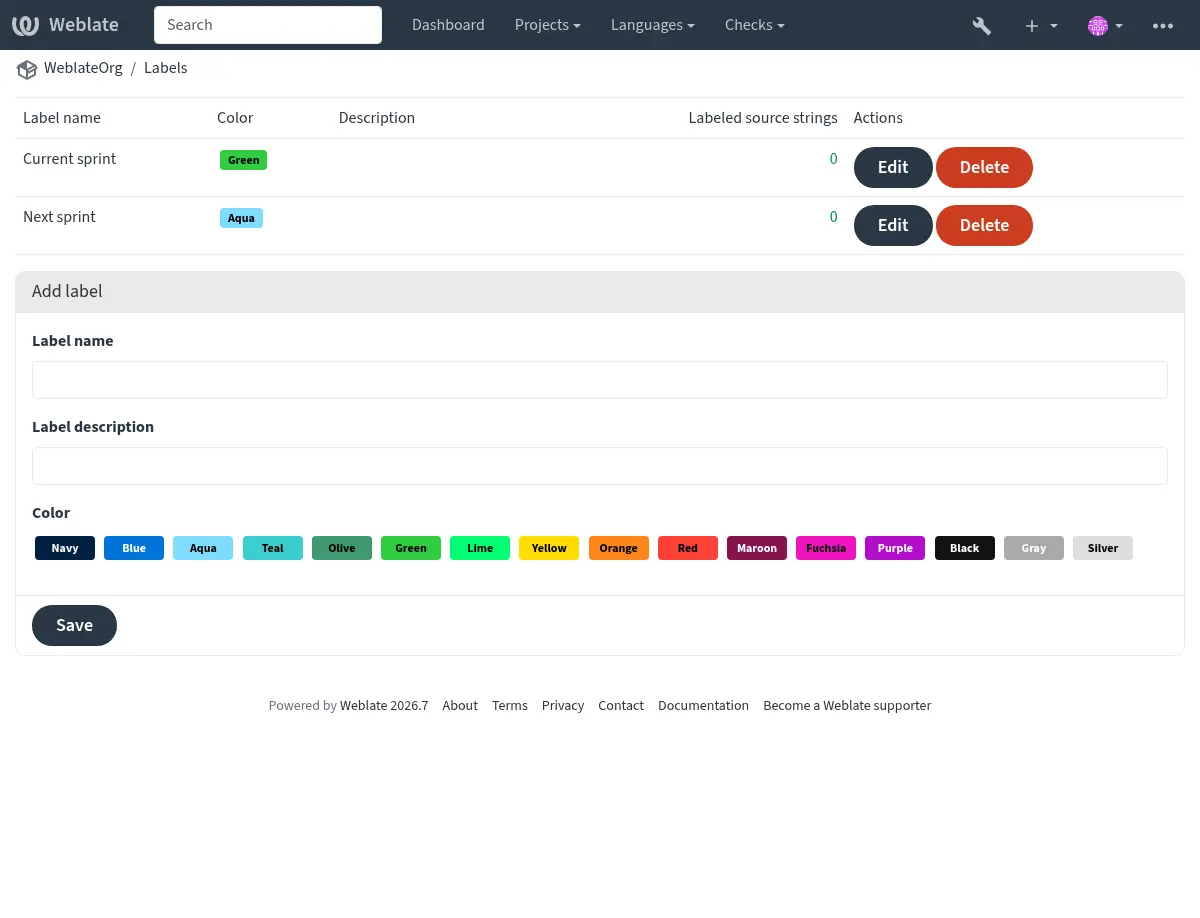Image resolution: width=1200 pixels, height=918 pixels.
Task: Edit the Current sprint label
Action: click(x=893, y=167)
